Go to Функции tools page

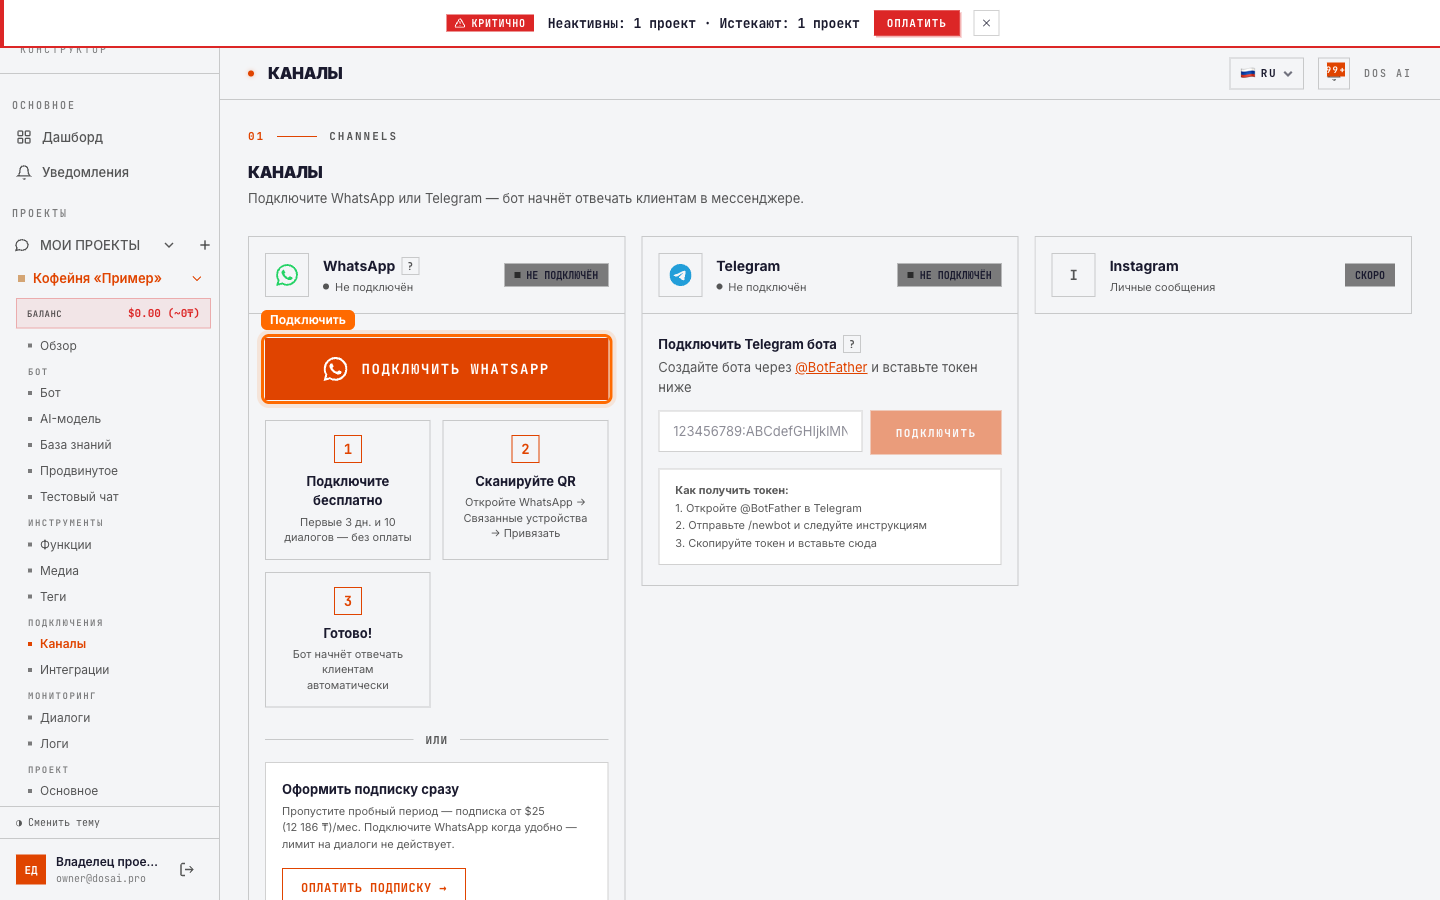click(x=66, y=545)
